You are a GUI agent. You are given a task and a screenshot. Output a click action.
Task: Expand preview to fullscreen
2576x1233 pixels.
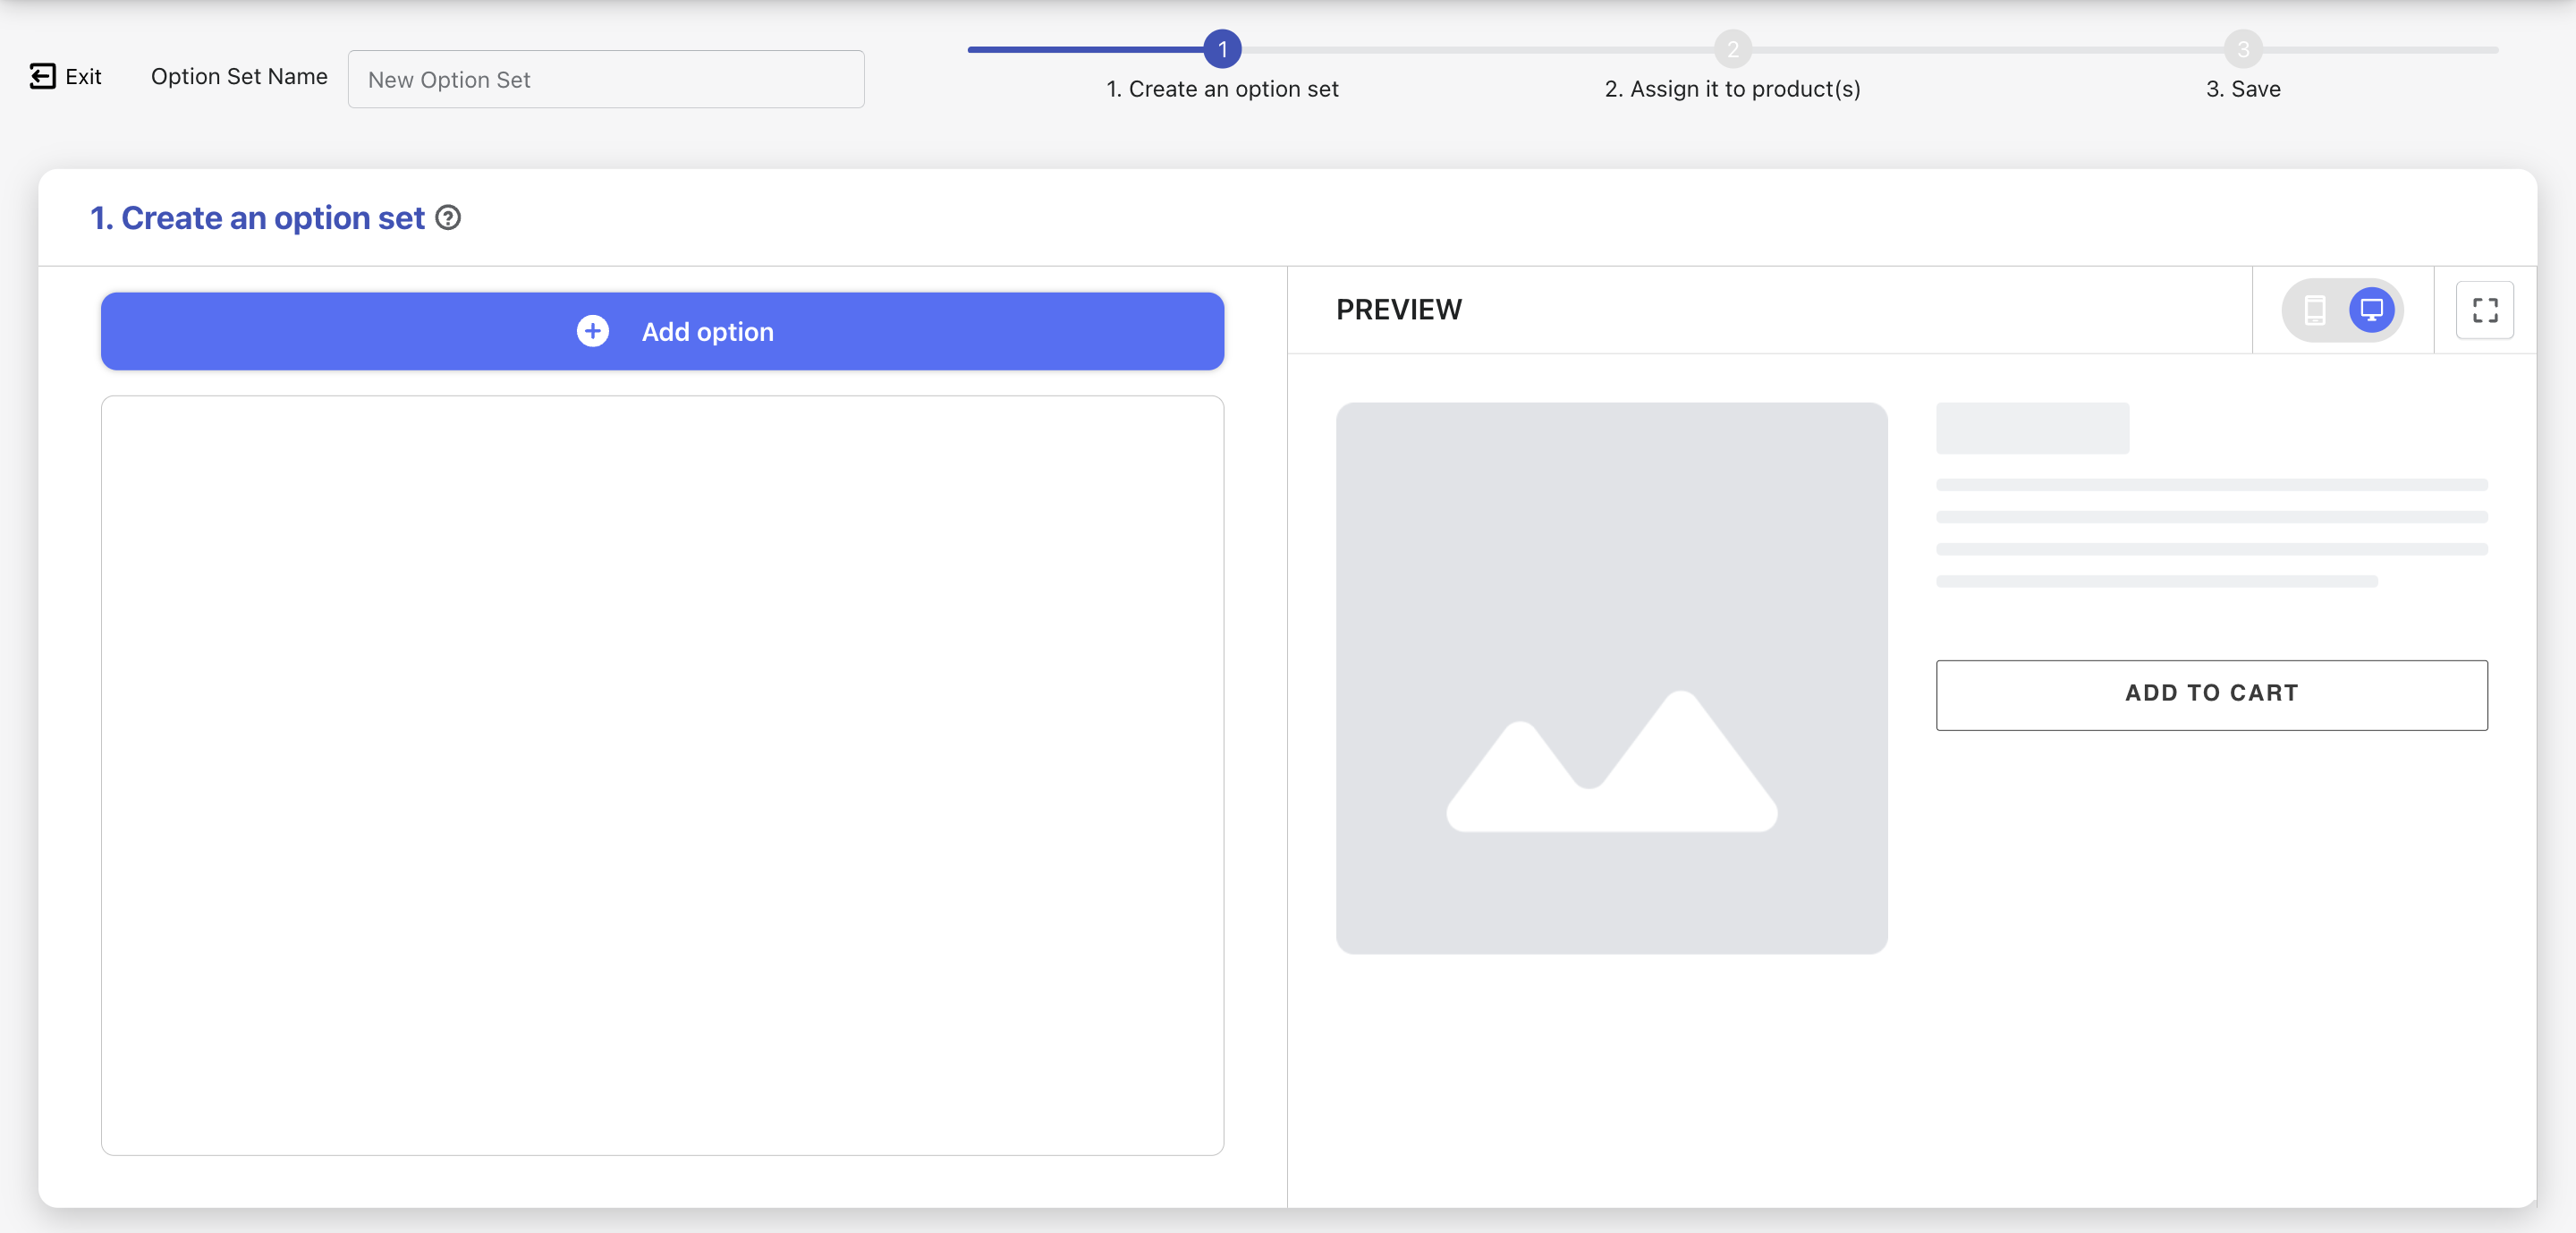point(2484,310)
